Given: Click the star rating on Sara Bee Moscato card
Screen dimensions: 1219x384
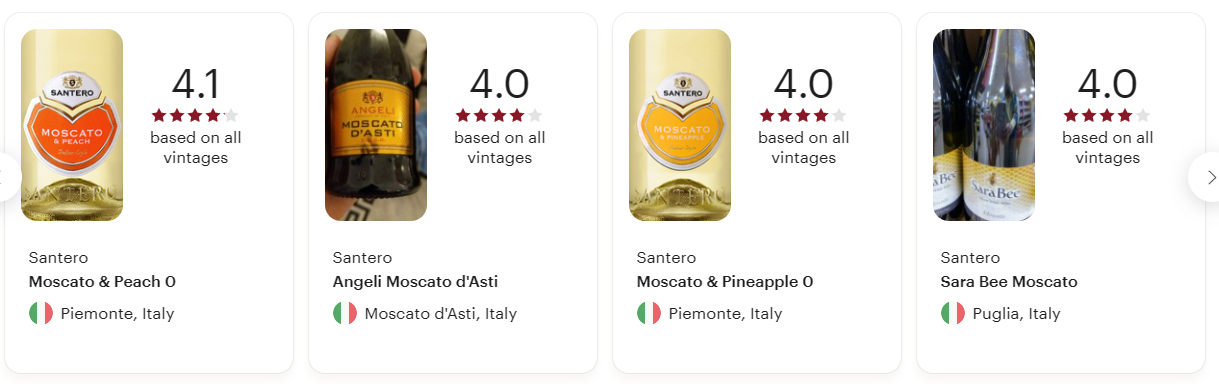Looking at the screenshot, I should [x=1107, y=115].
